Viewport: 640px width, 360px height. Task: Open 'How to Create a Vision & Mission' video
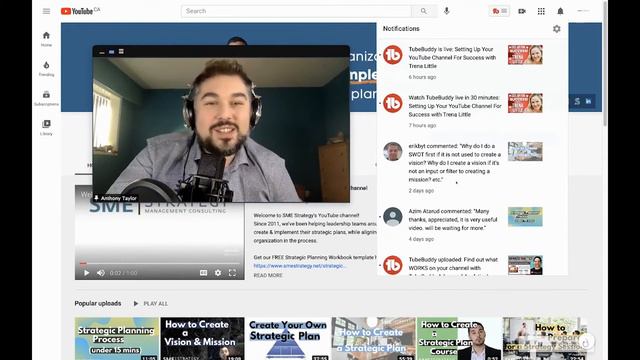tap(202, 338)
